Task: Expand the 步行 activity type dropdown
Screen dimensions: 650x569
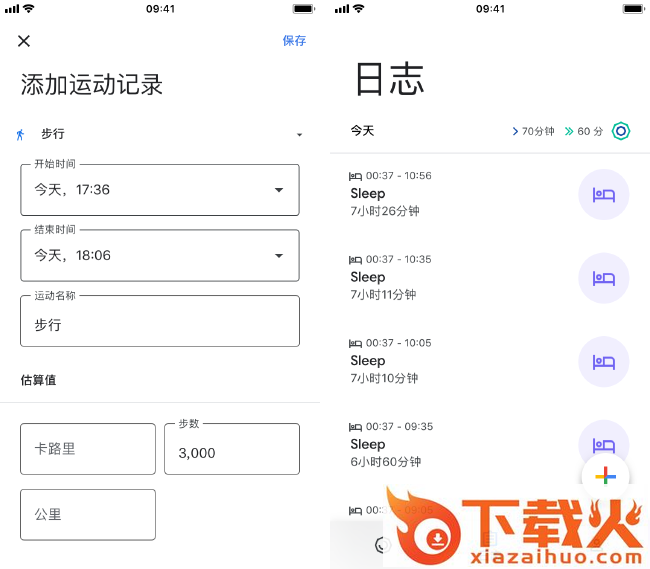Action: (x=298, y=135)
